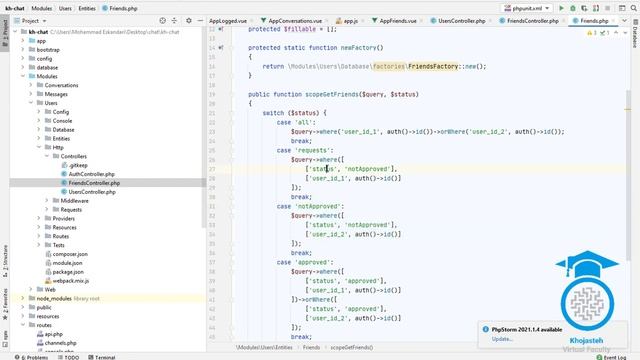This screenshot has width=640, height=360.
Task: Click the \Modules\Users\Entities breadcrumb
Action: click(x=264, y=347)
